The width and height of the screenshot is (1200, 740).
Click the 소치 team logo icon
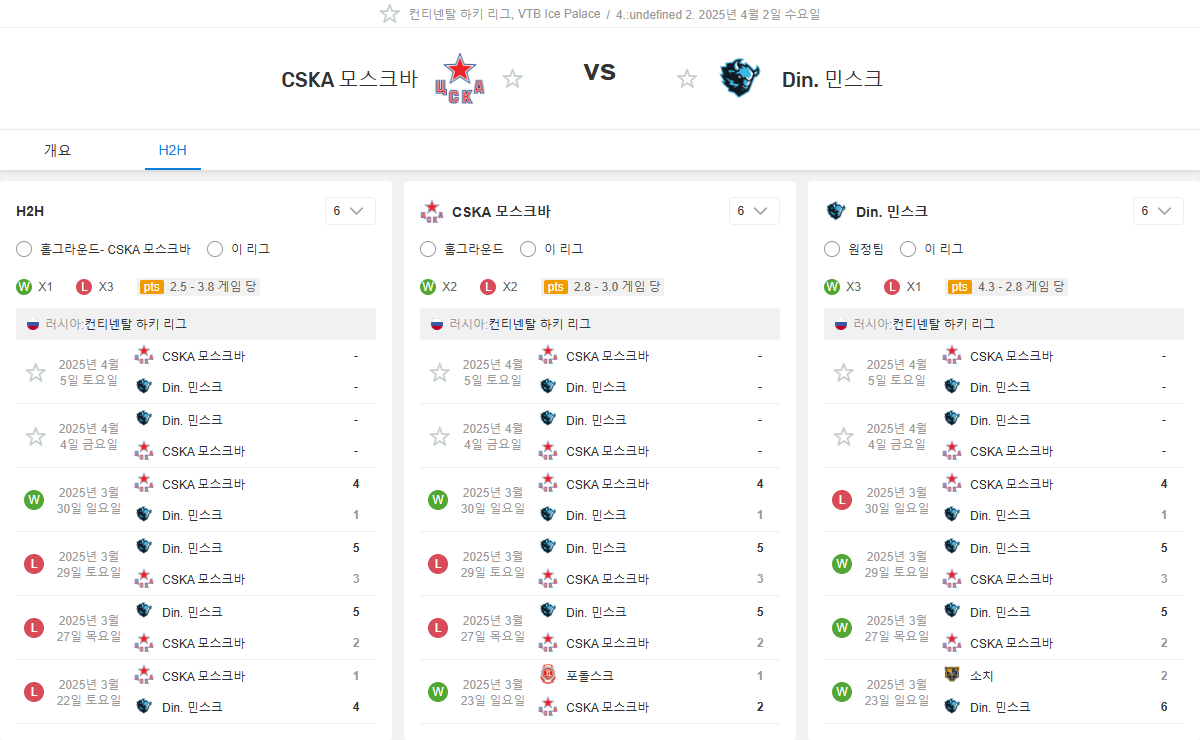coord(952,675)
